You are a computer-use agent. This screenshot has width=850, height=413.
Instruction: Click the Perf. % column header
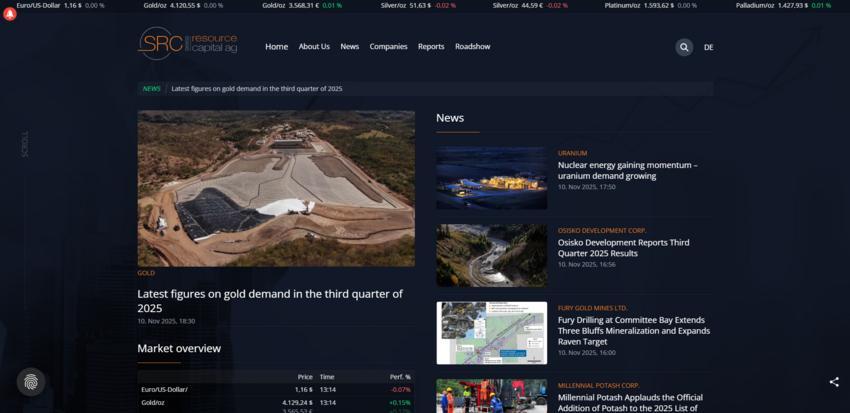(x=400, y=377)
